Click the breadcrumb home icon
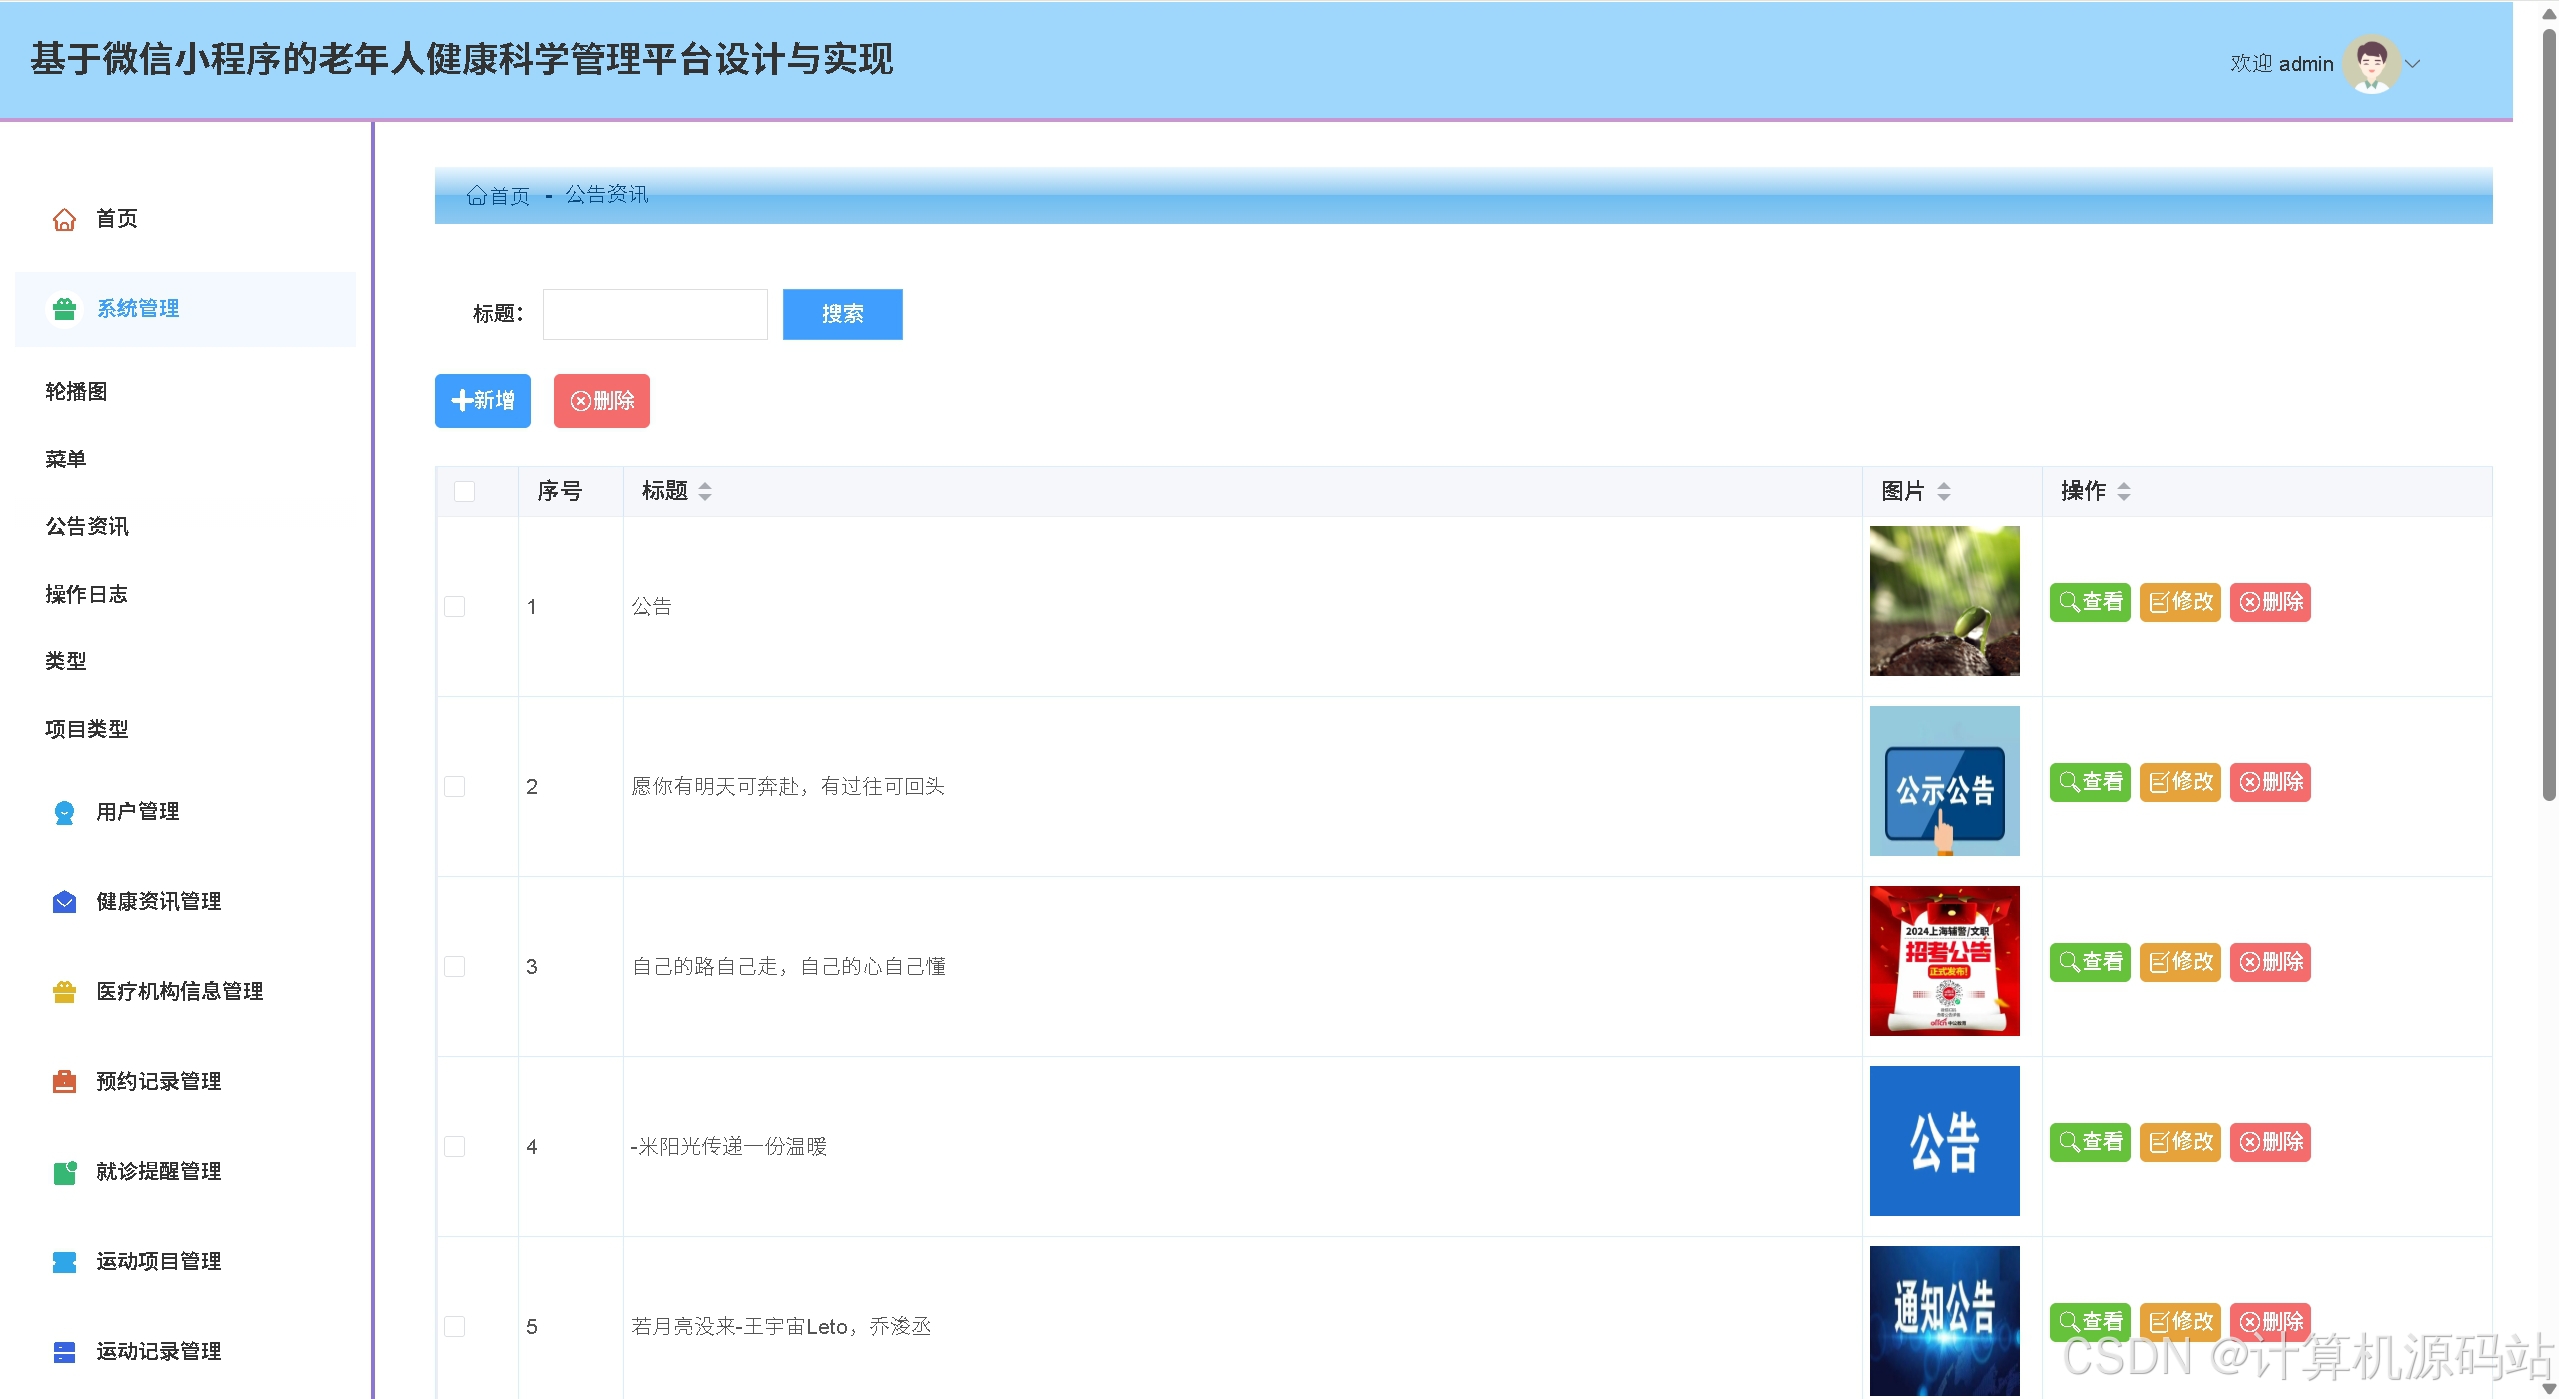Image resolution: width=2559 pixels, height=1399 pixels. pos(476,195)
